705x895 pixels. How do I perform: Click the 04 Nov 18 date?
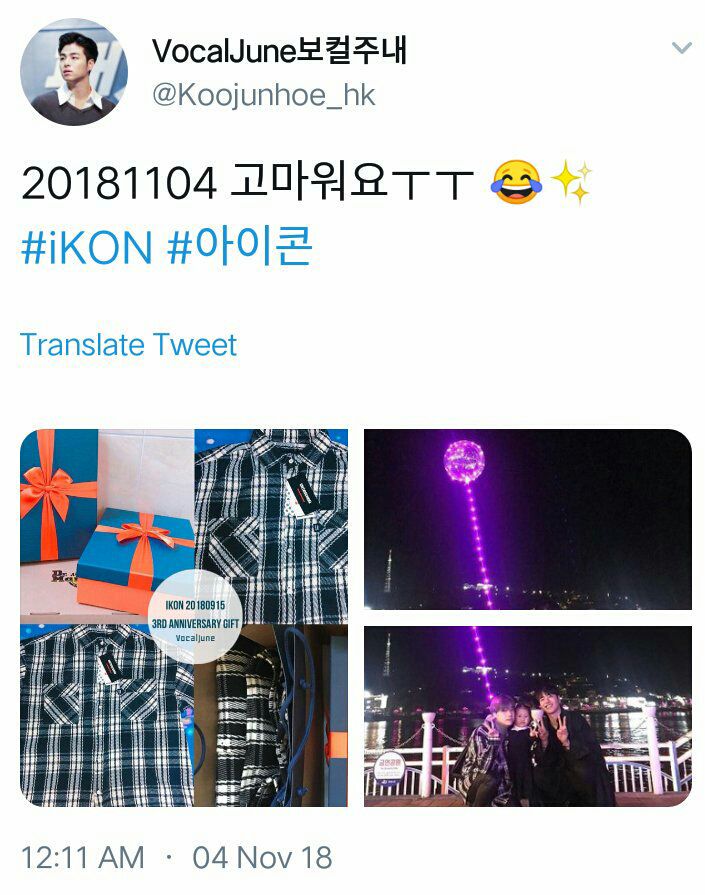pyautogui.click(x=262, y=857)
